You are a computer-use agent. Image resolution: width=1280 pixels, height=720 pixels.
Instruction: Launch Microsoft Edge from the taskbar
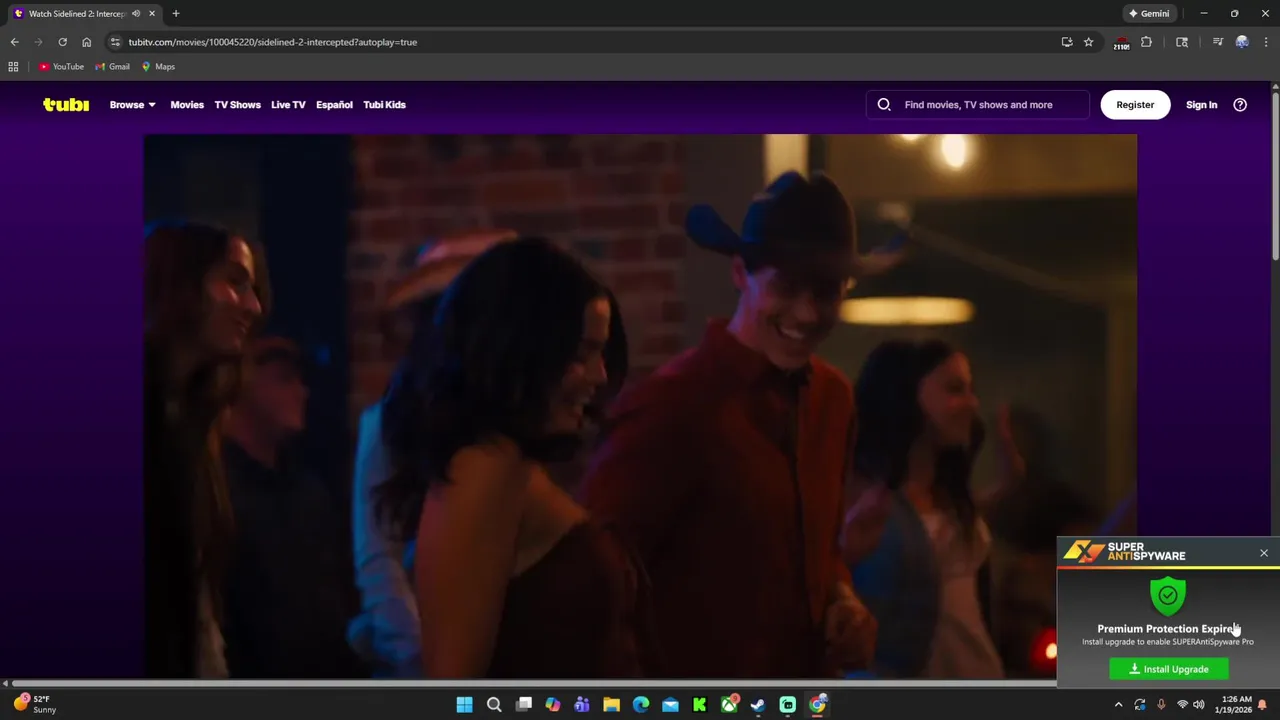[641, 705]
